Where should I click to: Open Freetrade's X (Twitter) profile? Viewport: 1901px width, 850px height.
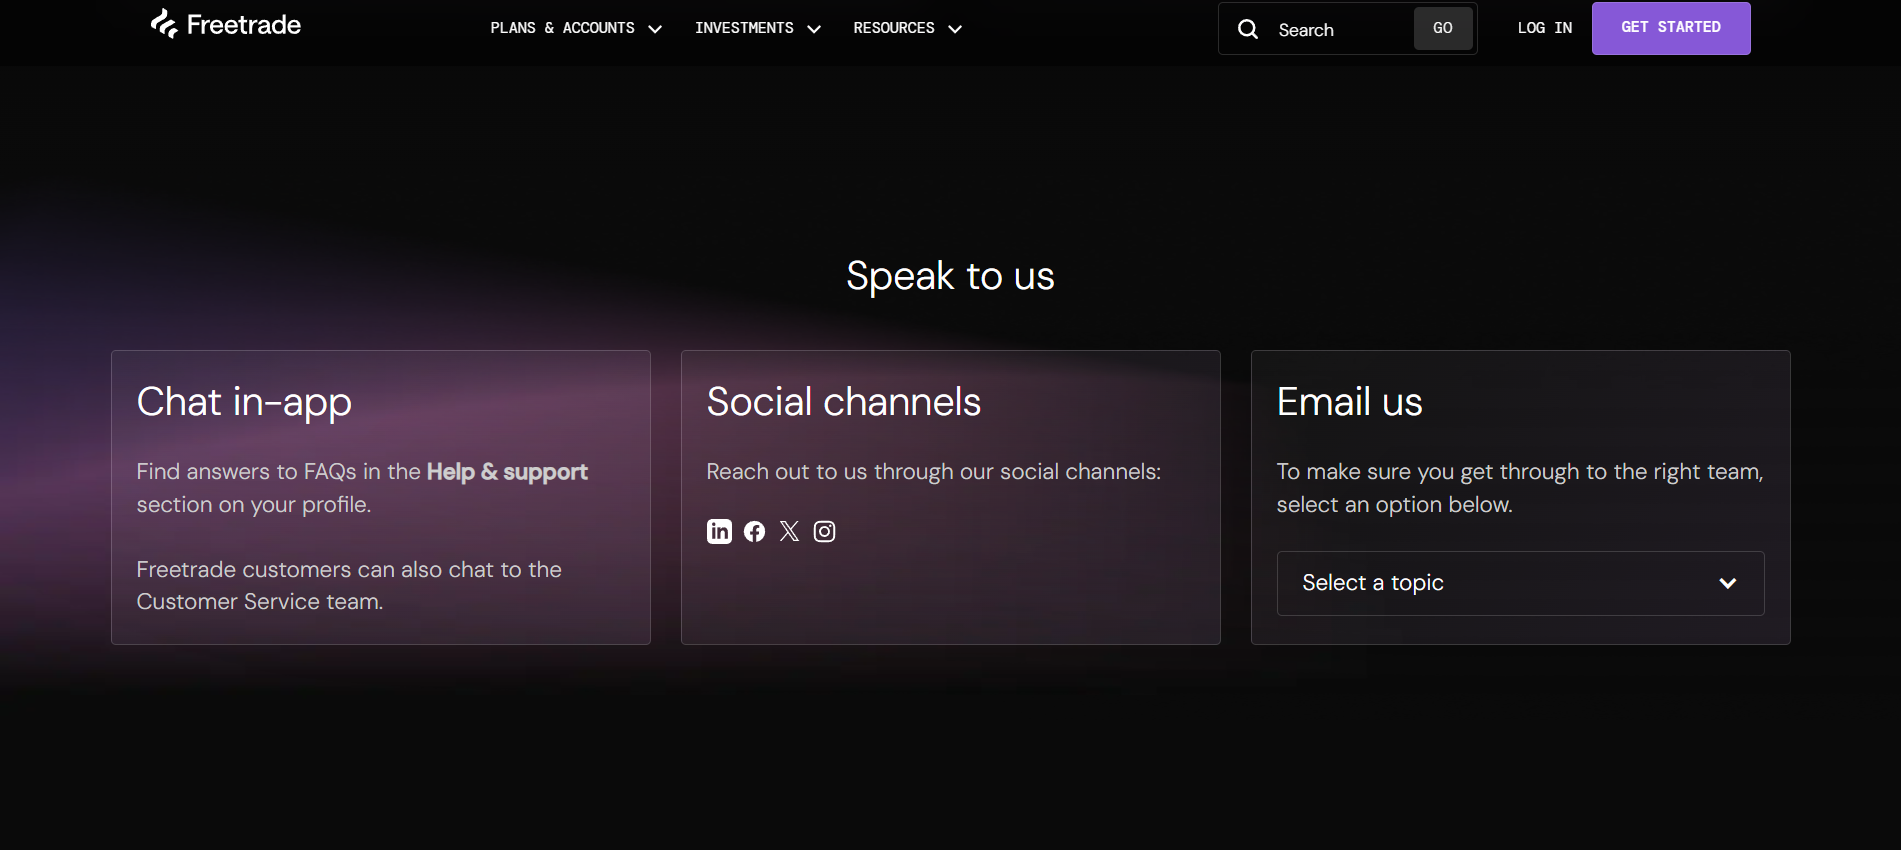(x=789, y=531)
